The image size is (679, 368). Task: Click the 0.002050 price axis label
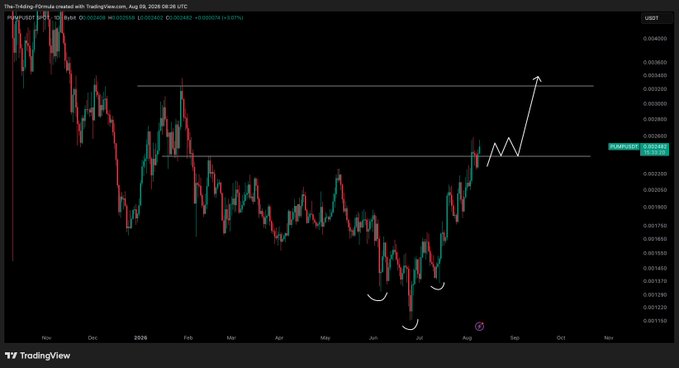pos(655,190)
